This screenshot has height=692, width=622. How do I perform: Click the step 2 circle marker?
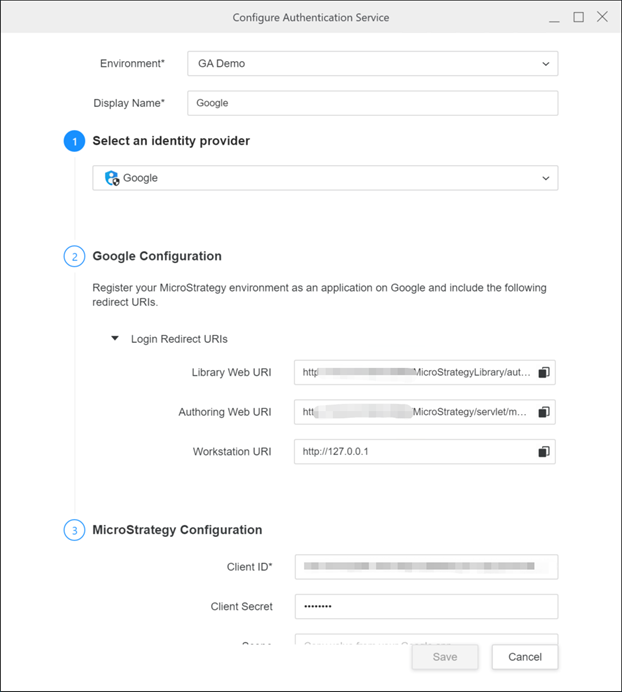pos(74,257)
